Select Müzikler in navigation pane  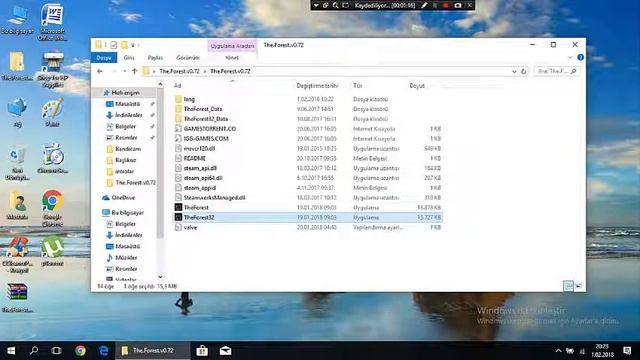coord(126,258)
